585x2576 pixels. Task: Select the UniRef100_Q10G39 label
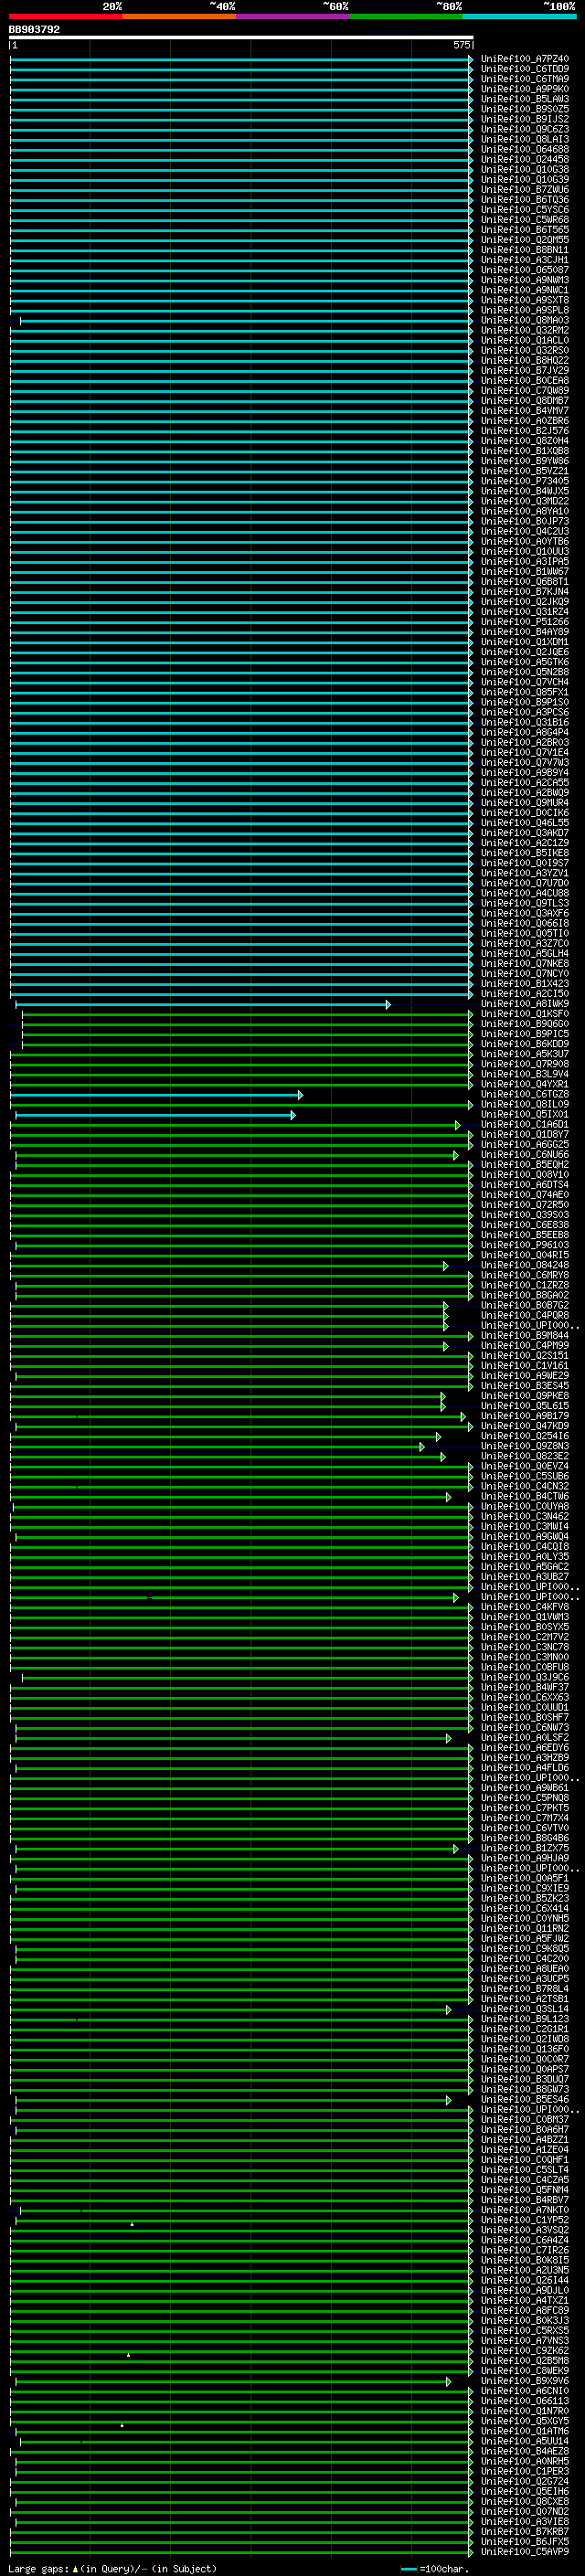pyautogui.click(x=524, y=180)
